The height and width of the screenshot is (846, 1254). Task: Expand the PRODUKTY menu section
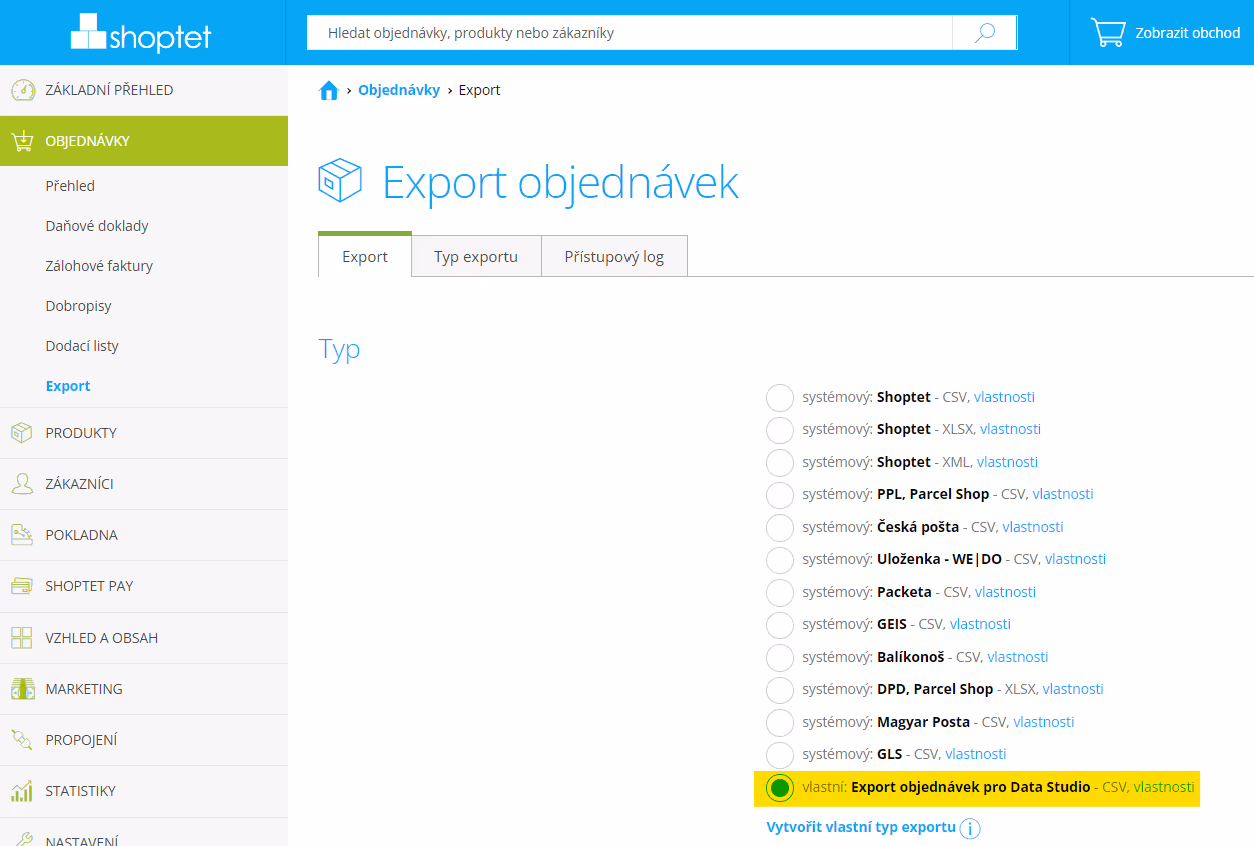(144, 433)
